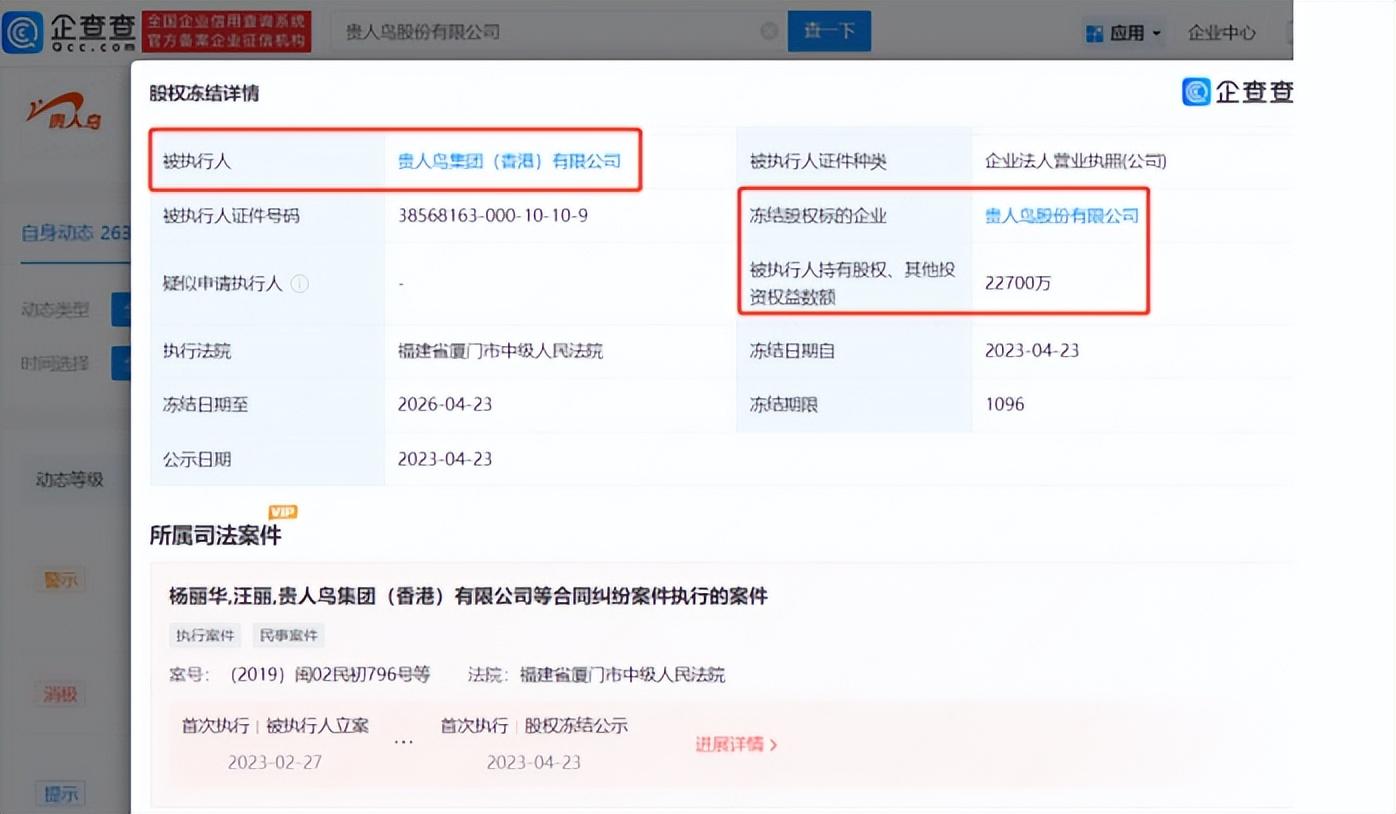Click the 提示 level label in background page

click(x=61, y=794)
